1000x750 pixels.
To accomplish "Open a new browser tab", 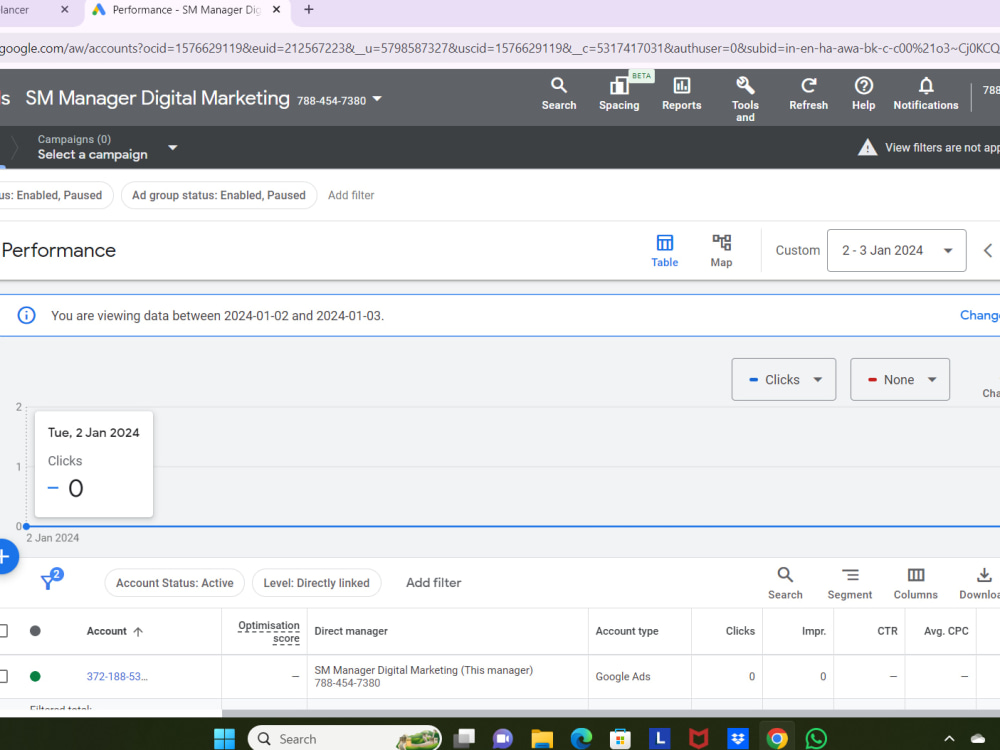I will coord(309,10).
